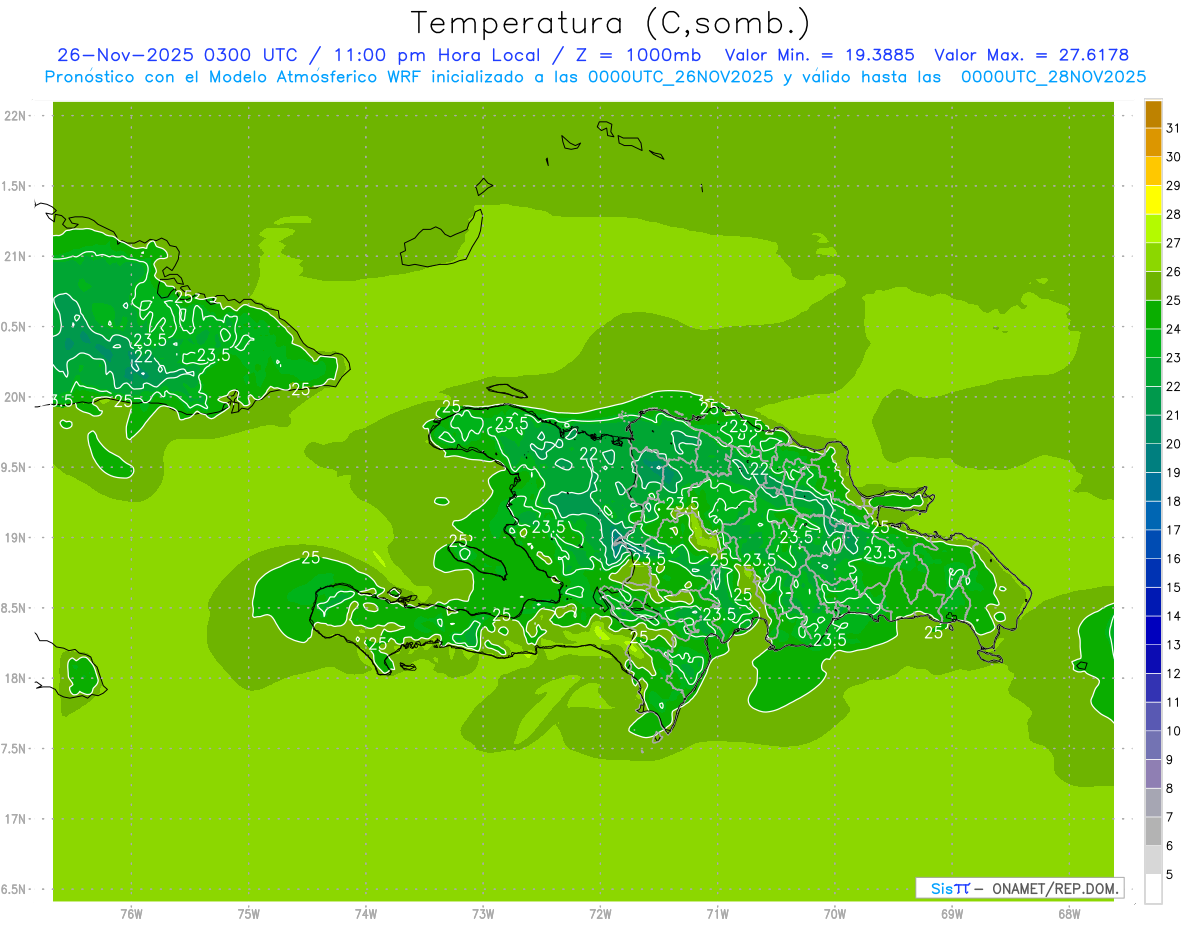The height and width of the screenshot is (927, 1200).
Task: Click the '73W' longitude axis label
Action: (x=483, y=914)
